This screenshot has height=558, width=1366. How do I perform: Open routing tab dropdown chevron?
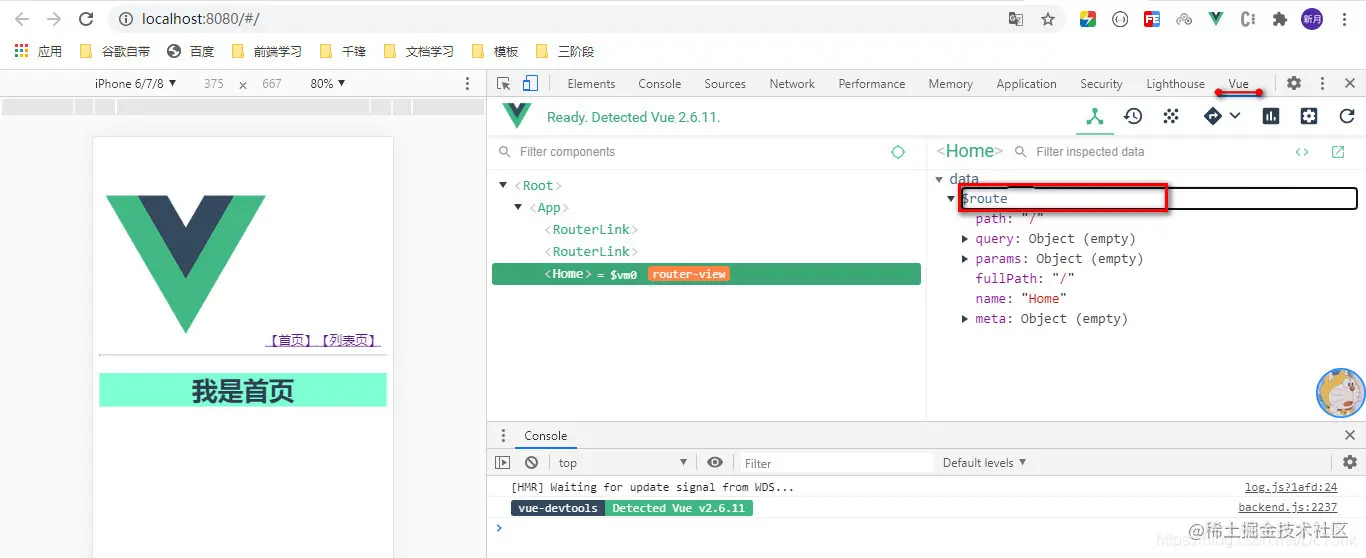1235,117
